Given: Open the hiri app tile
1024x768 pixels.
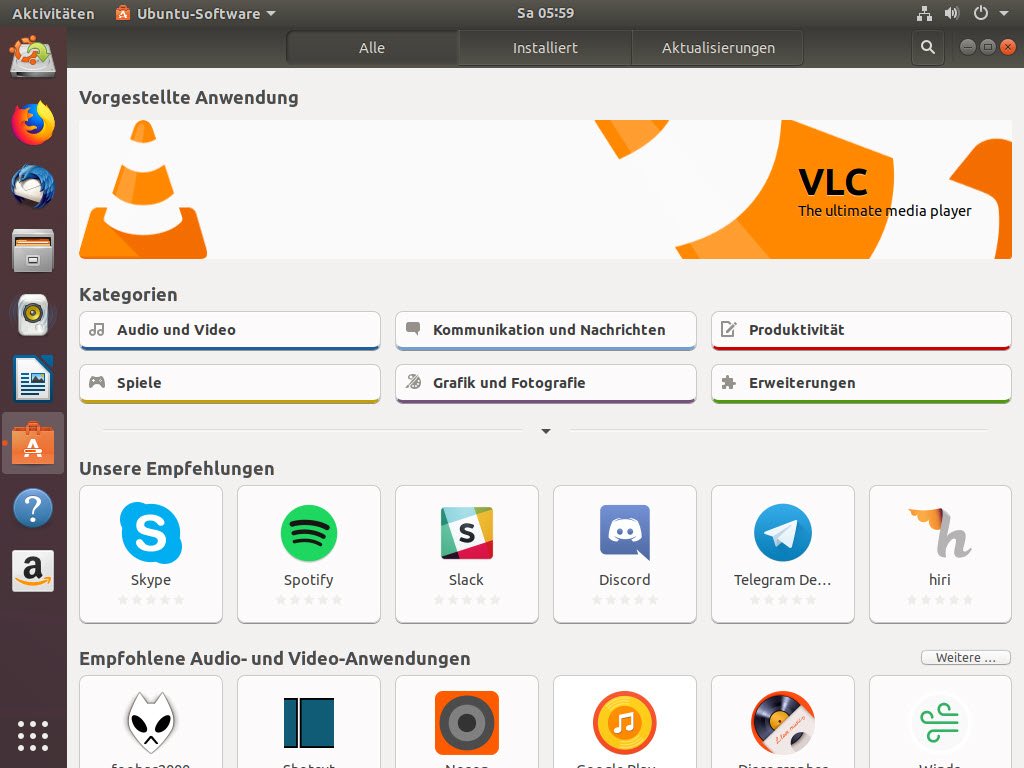Looking at the screenshot, I should (940, 554).
